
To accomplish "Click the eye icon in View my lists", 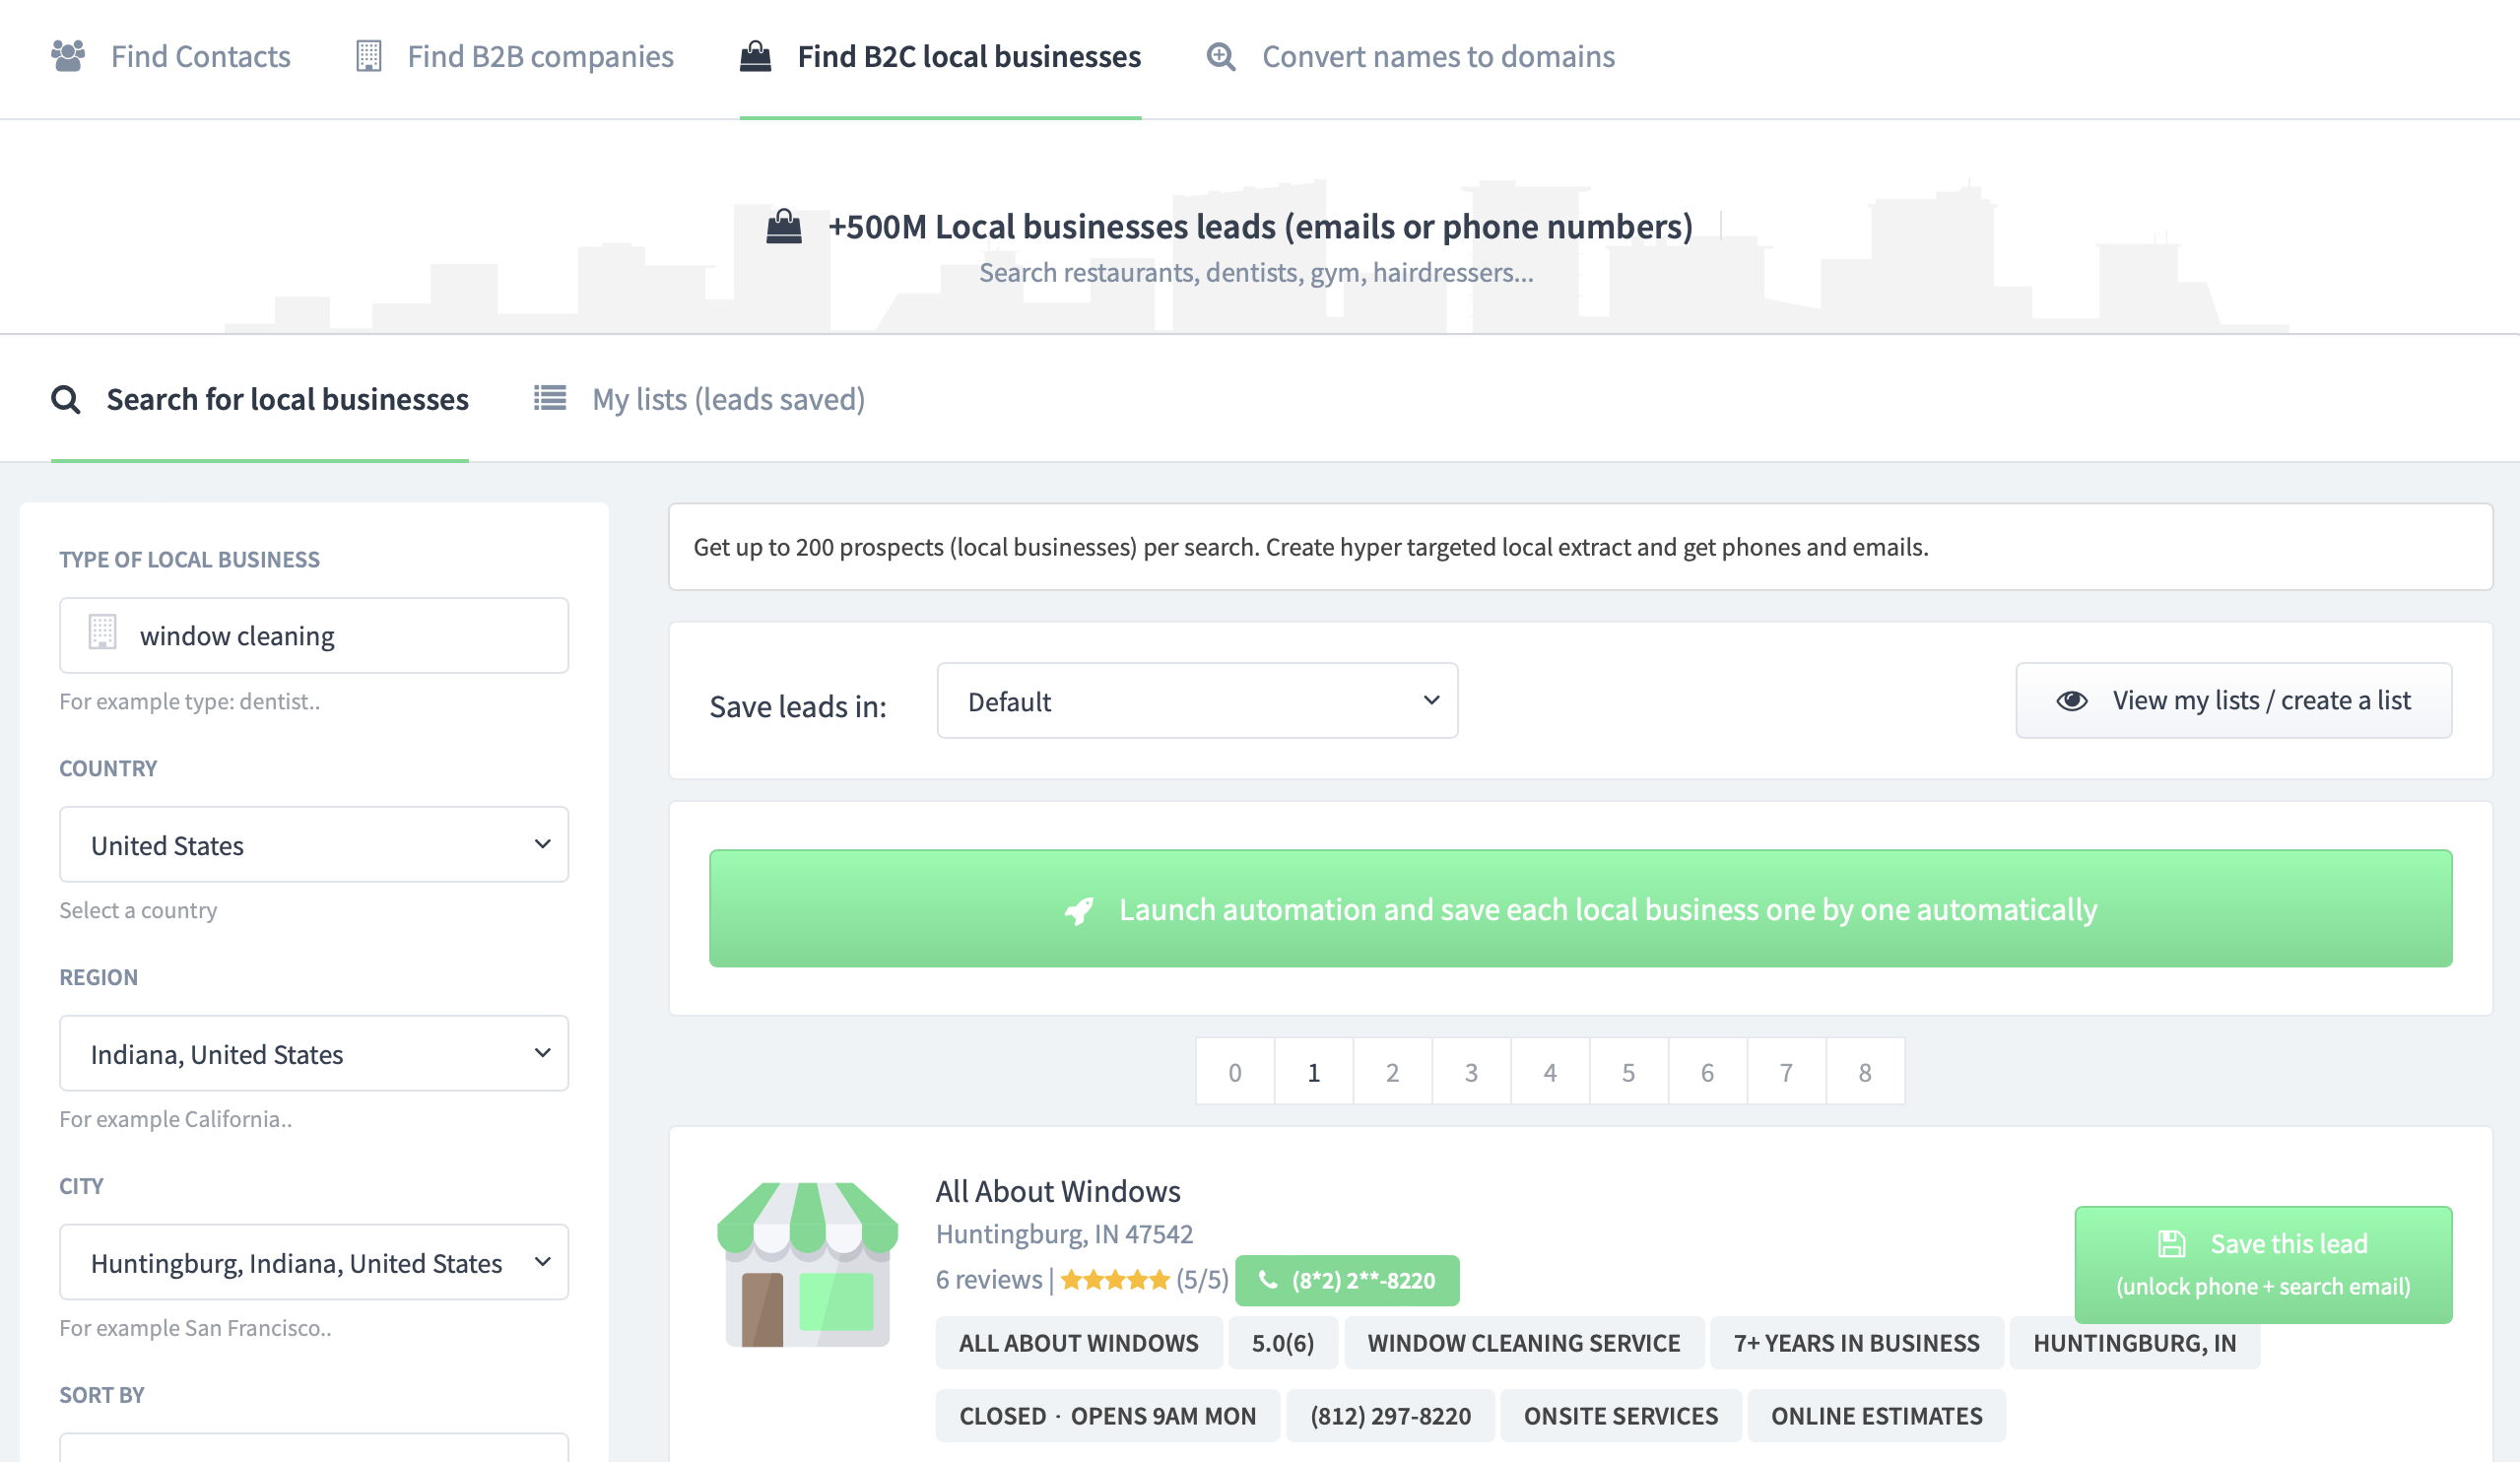I will coord(2072,700).
